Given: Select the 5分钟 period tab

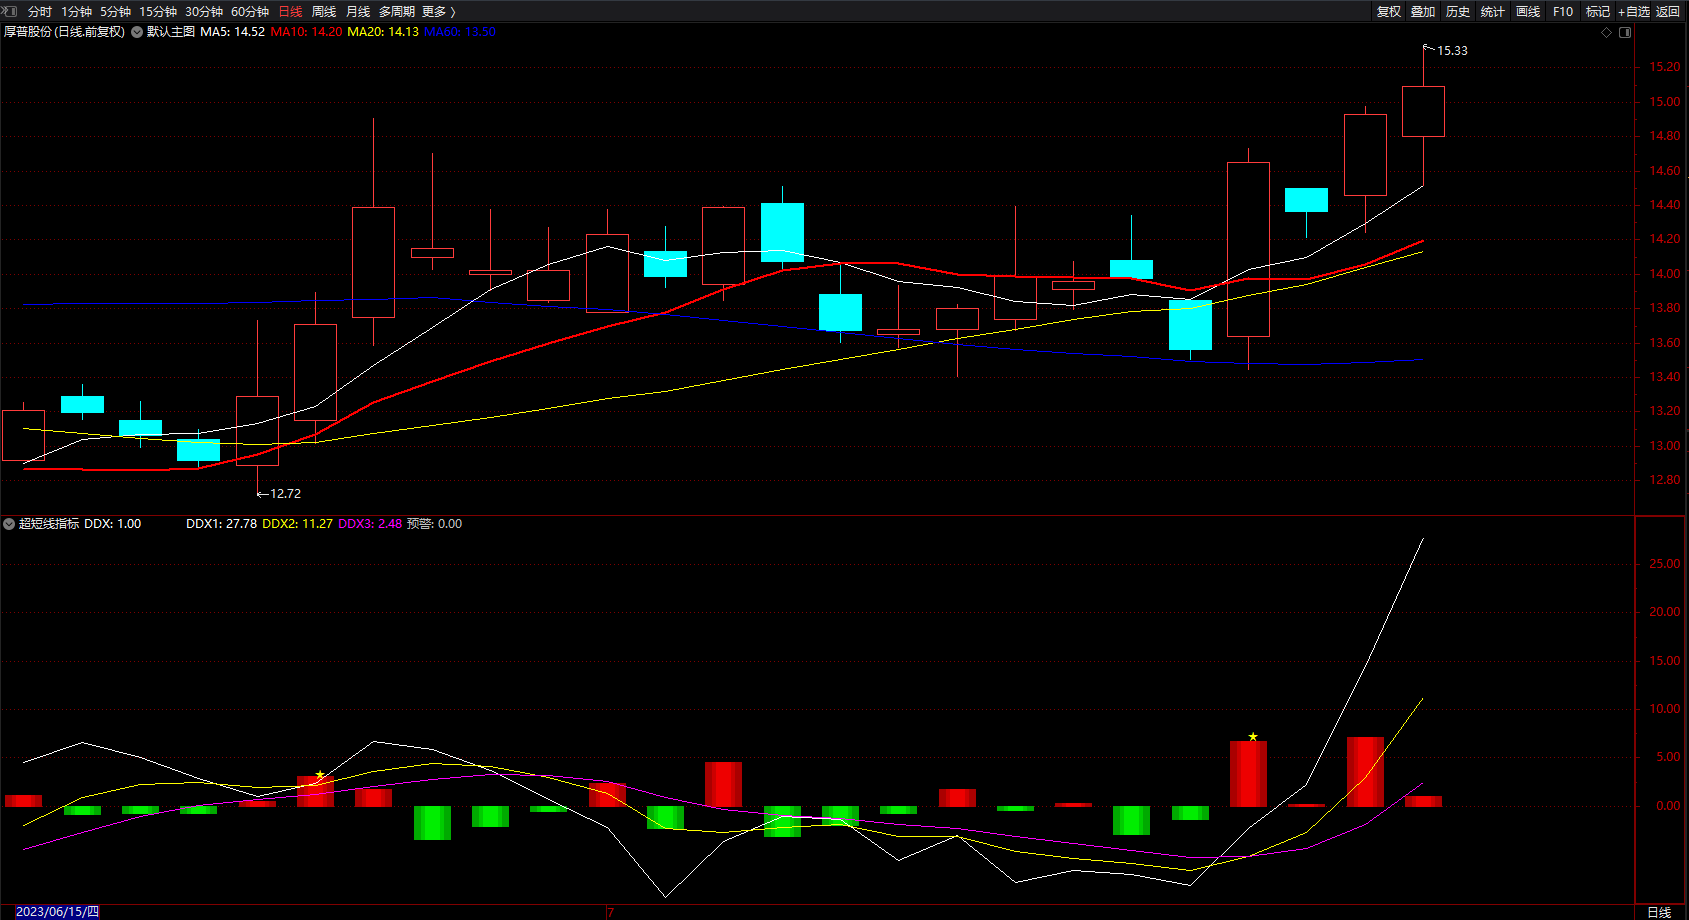Looking at the screenshot, I should coord(115,12).
